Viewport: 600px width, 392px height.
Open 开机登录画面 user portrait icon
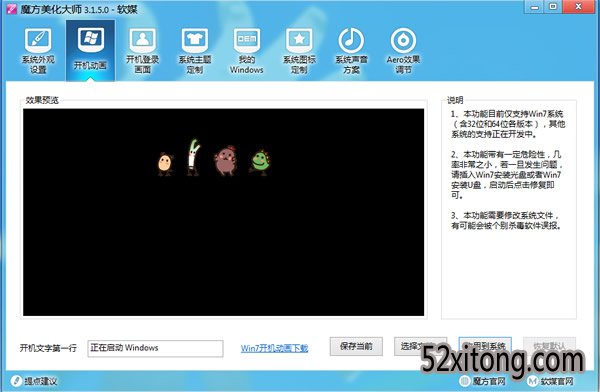(x=142, y=41)
